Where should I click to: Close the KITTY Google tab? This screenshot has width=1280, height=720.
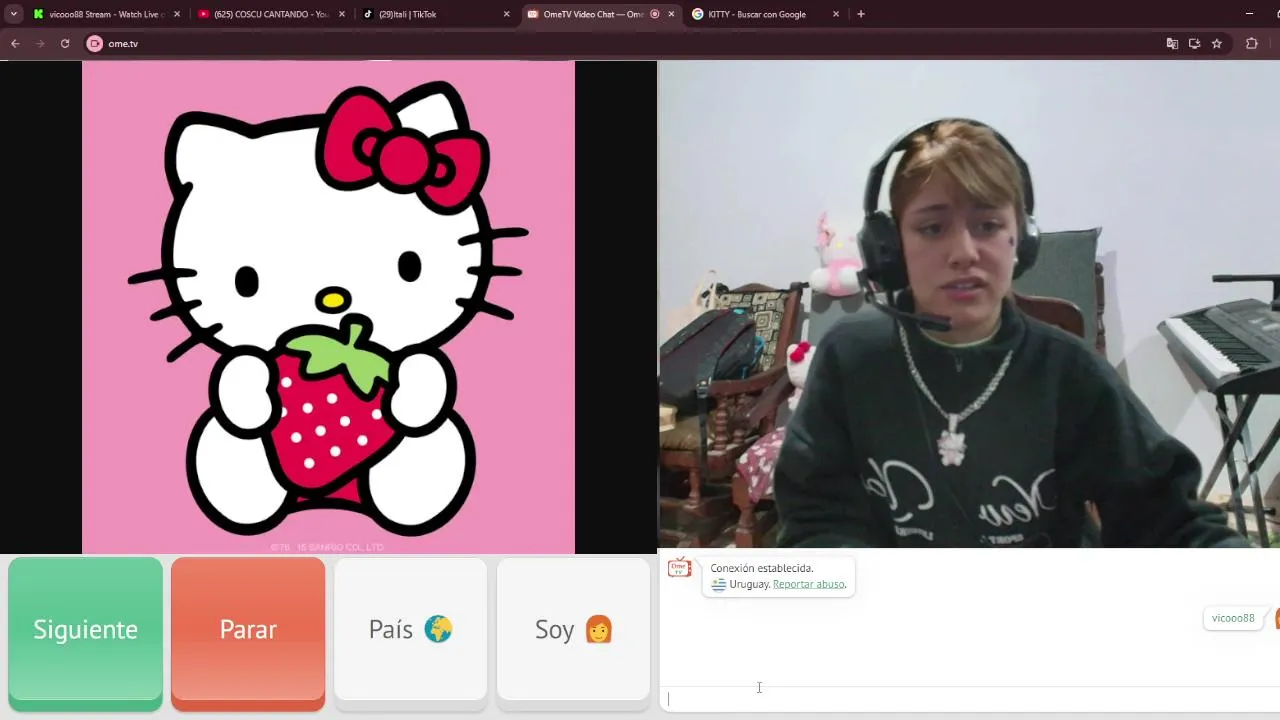(836, 14)
